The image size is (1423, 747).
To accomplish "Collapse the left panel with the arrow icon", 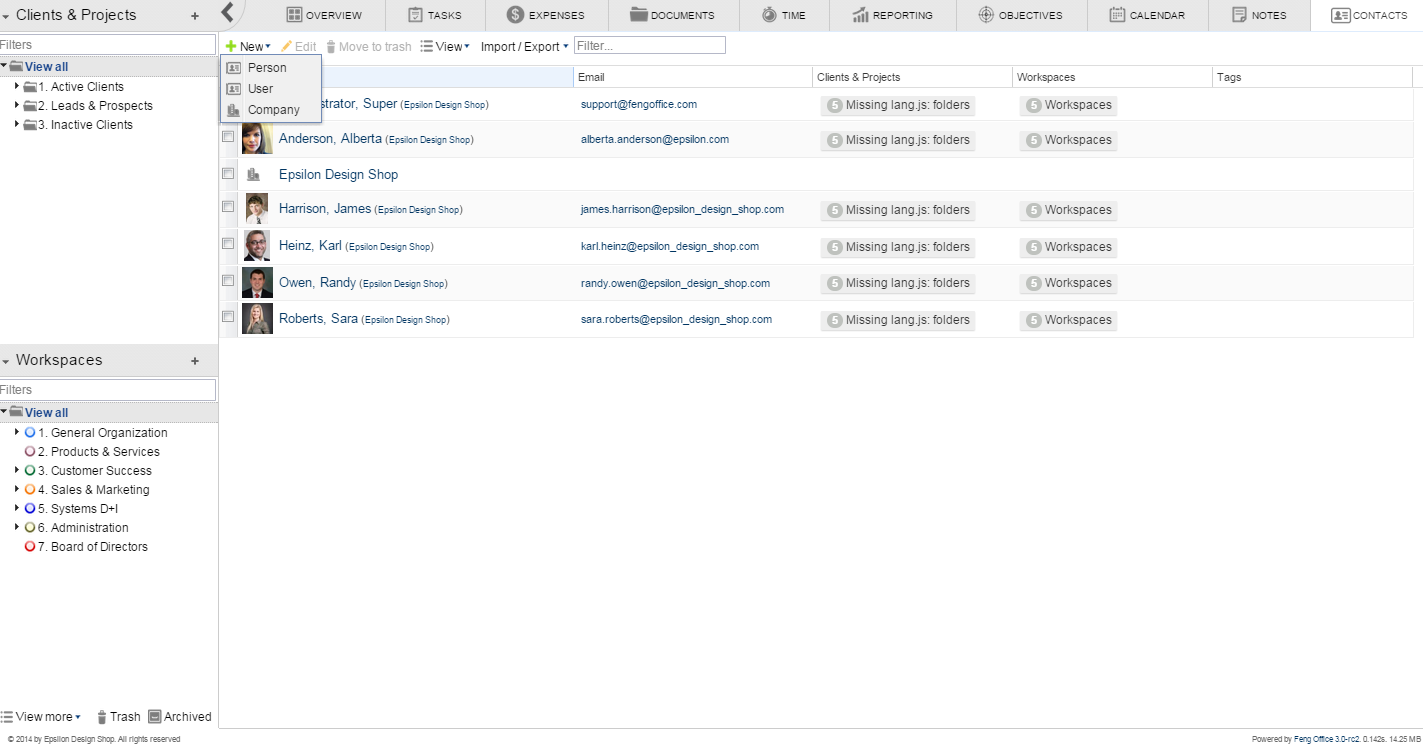I will [228, 12].
